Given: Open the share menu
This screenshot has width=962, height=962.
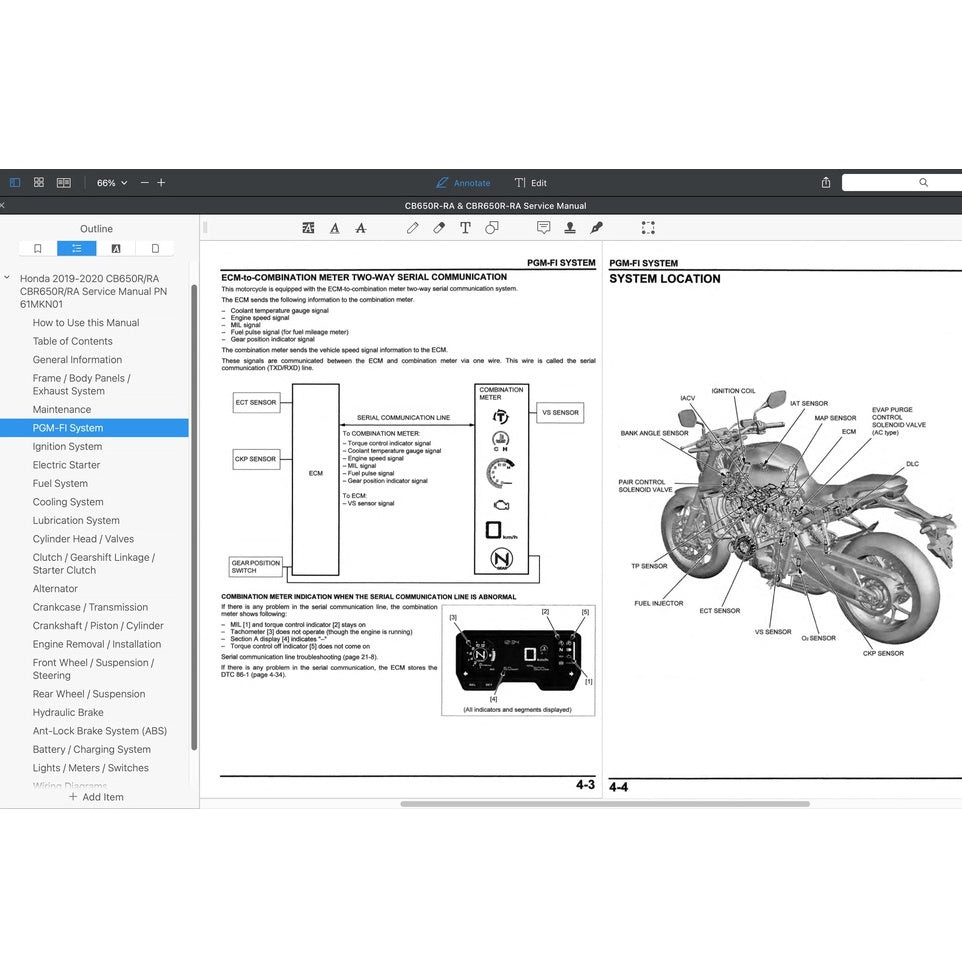Looking at the screenshot, I should [826, 182].
